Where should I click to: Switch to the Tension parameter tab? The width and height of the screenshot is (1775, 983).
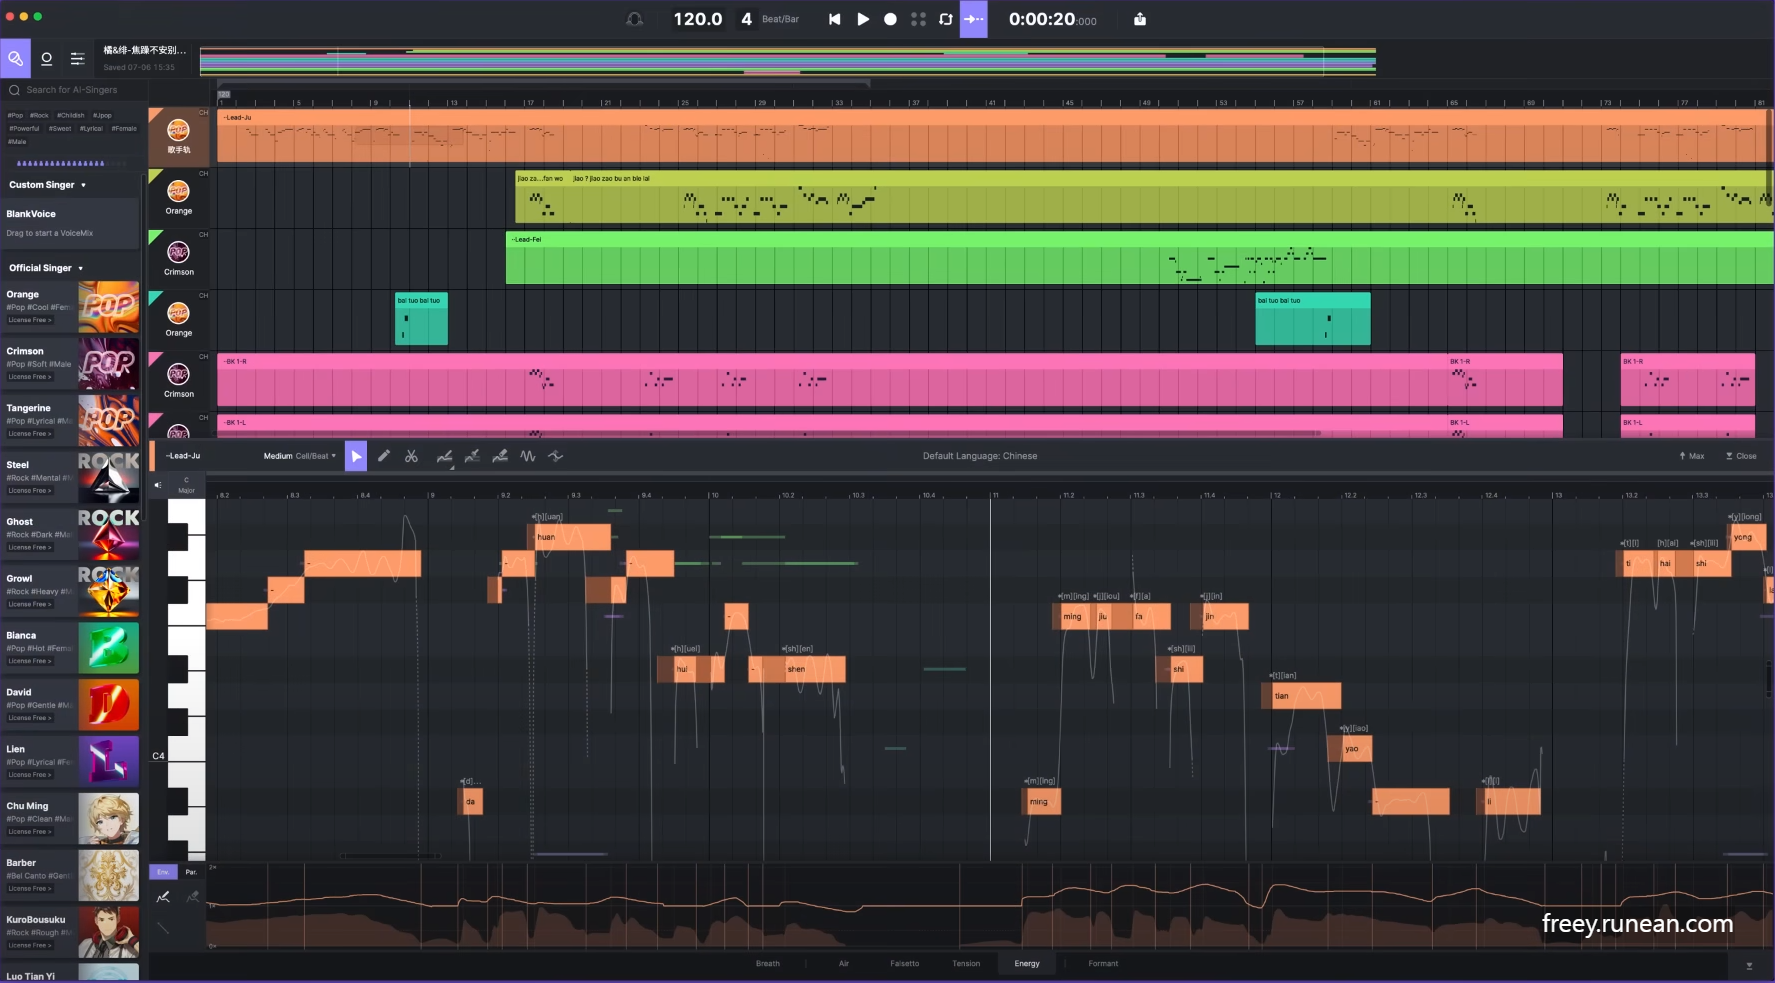click(966, 963)
